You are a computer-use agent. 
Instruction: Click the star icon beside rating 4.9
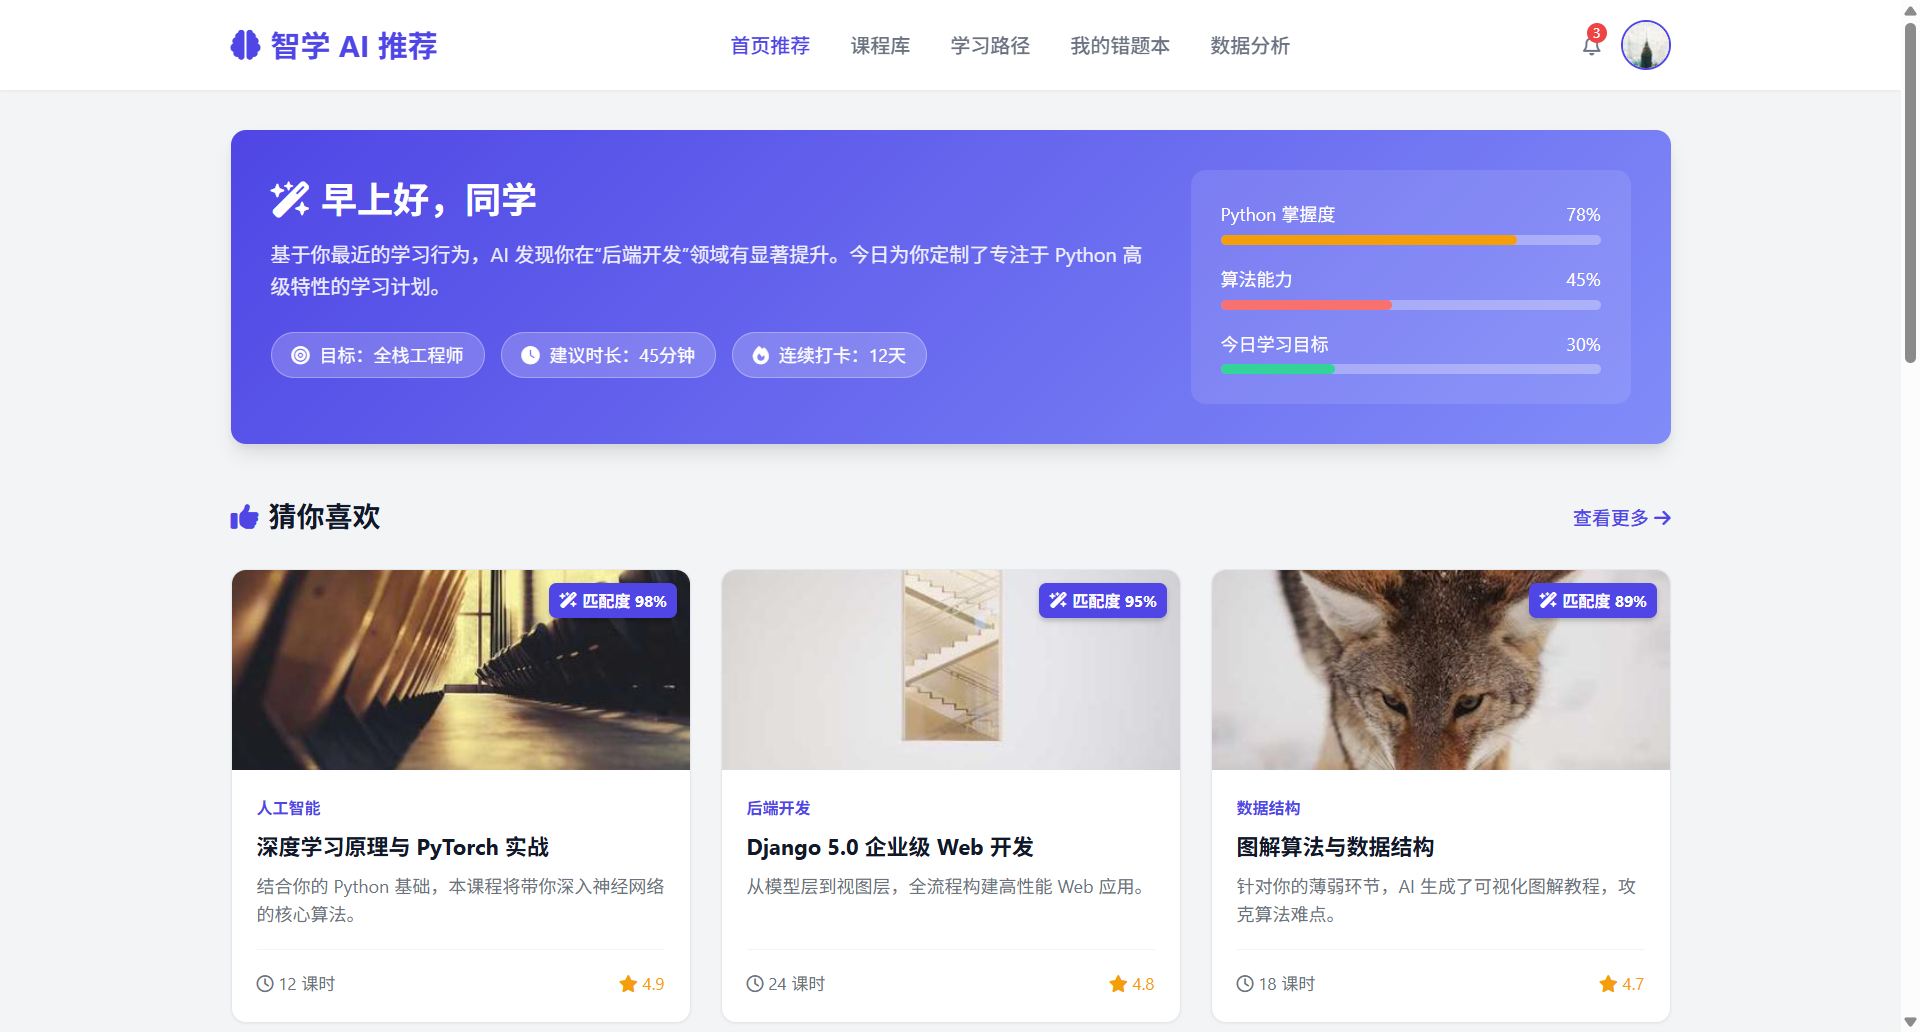(628, 984)
